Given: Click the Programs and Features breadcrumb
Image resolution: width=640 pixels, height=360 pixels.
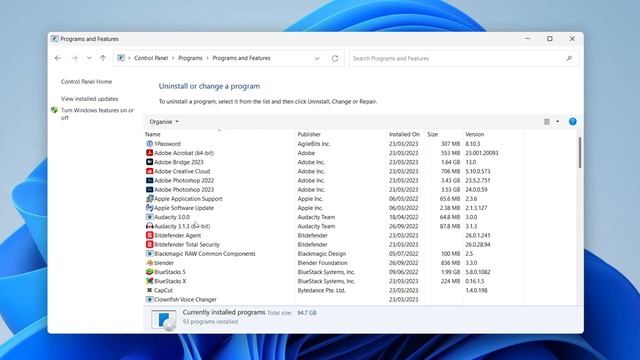Looking at the screenshot, I should tap(241, 58).
